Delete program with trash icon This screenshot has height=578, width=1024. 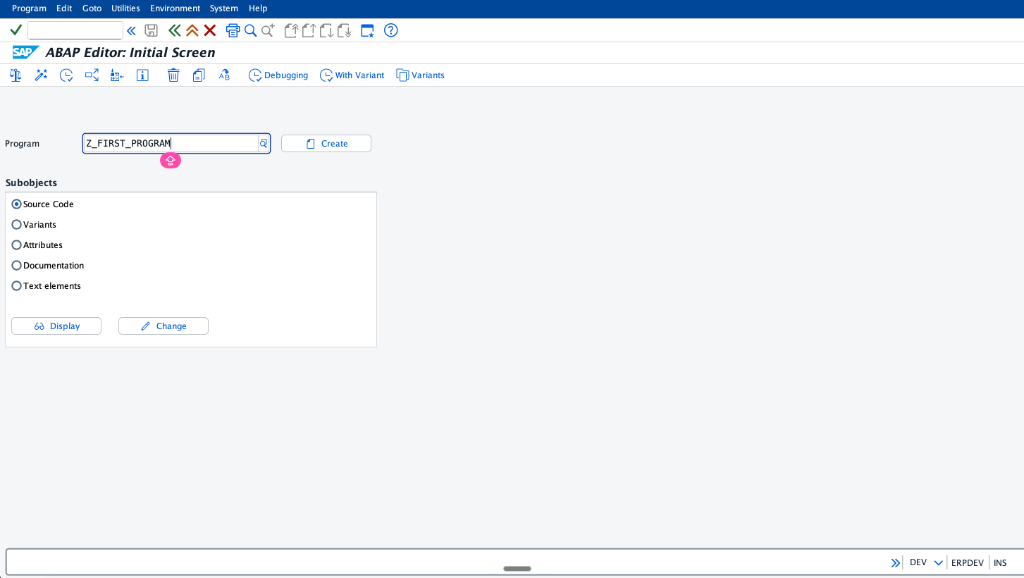[x=173, y=75]
